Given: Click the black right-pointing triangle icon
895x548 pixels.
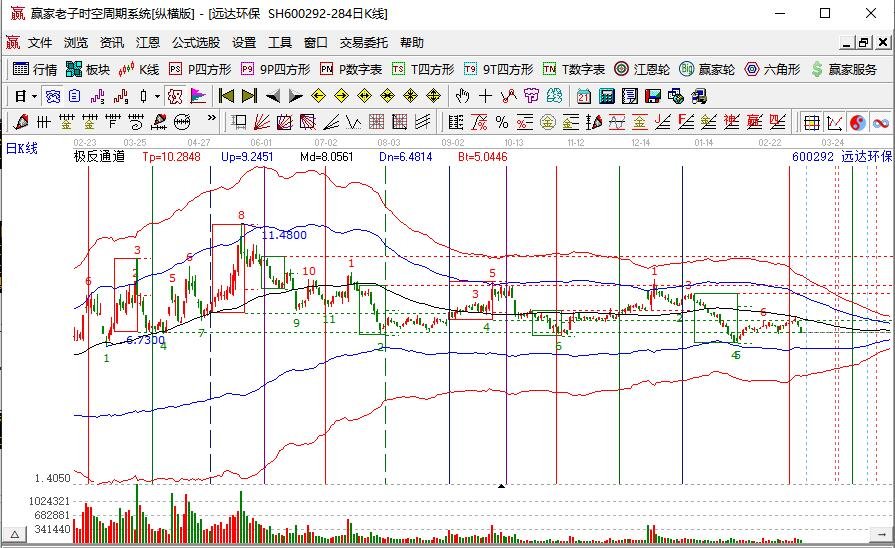Looking at the screenshot, I should (296, 96).
